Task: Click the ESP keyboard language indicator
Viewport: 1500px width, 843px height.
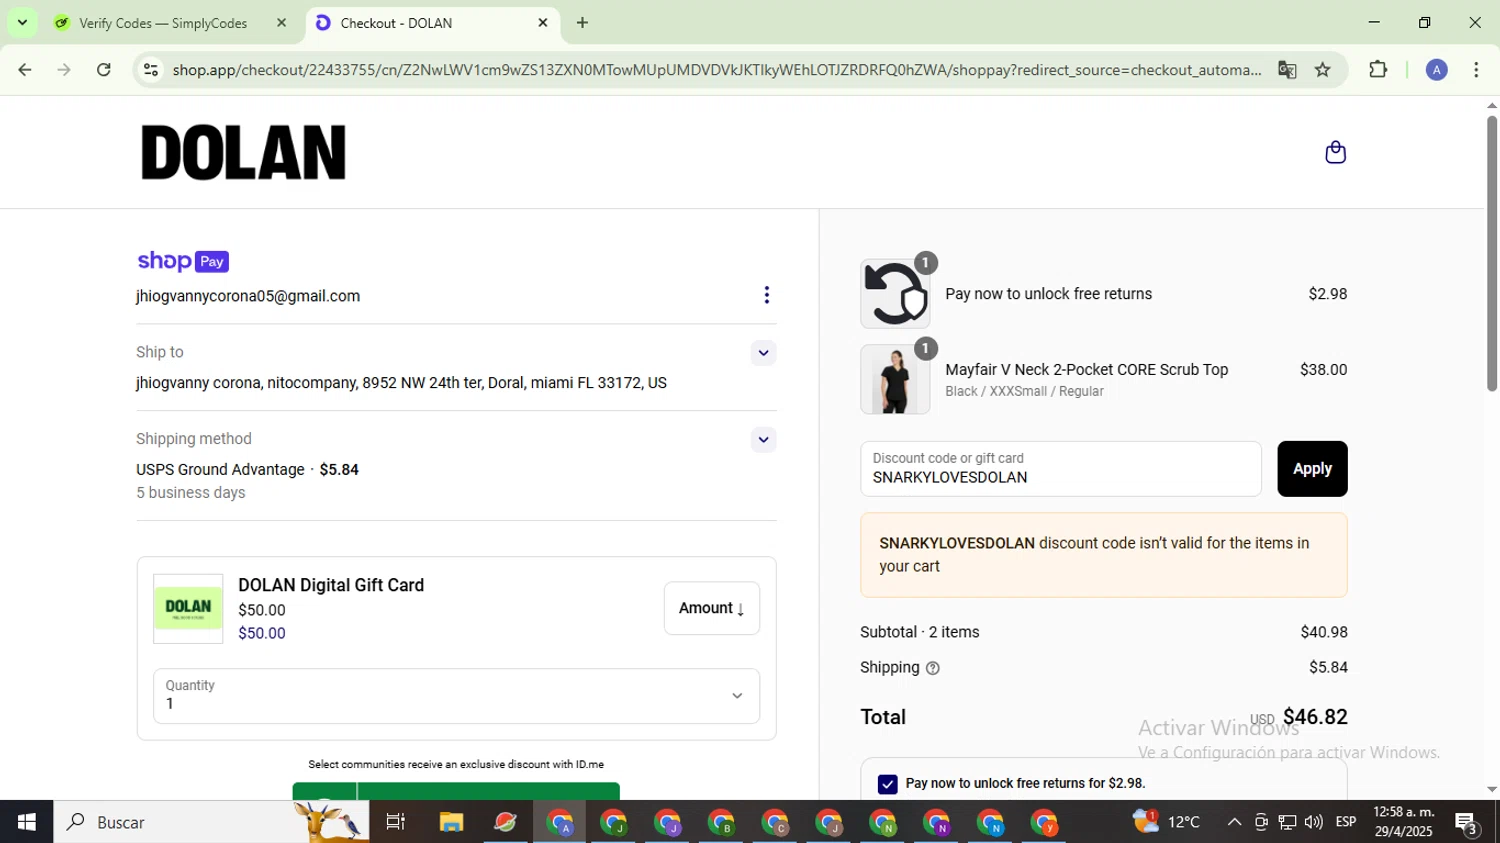Action: coord(1346,822)
